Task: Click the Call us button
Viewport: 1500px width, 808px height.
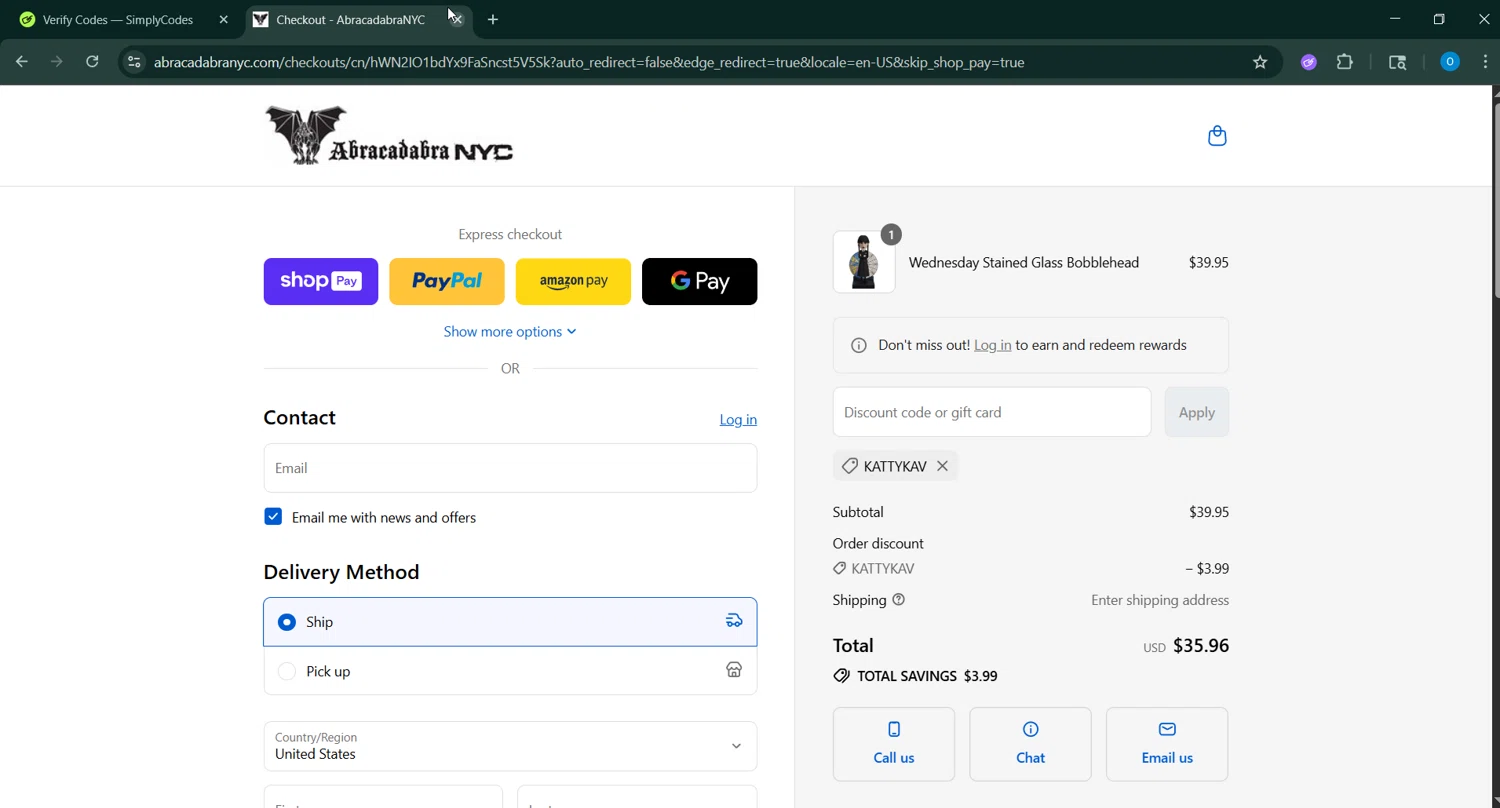Action: coord(894,744)
